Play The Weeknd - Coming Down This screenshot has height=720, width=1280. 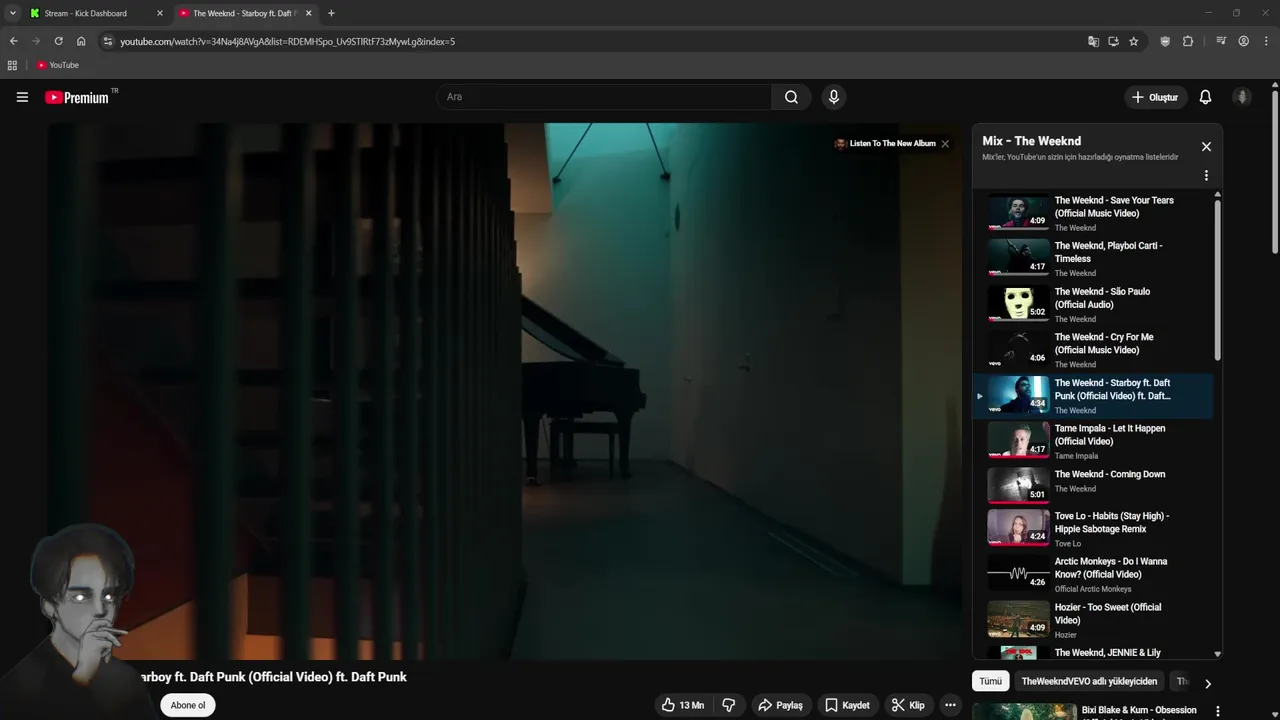[1093, 486]
